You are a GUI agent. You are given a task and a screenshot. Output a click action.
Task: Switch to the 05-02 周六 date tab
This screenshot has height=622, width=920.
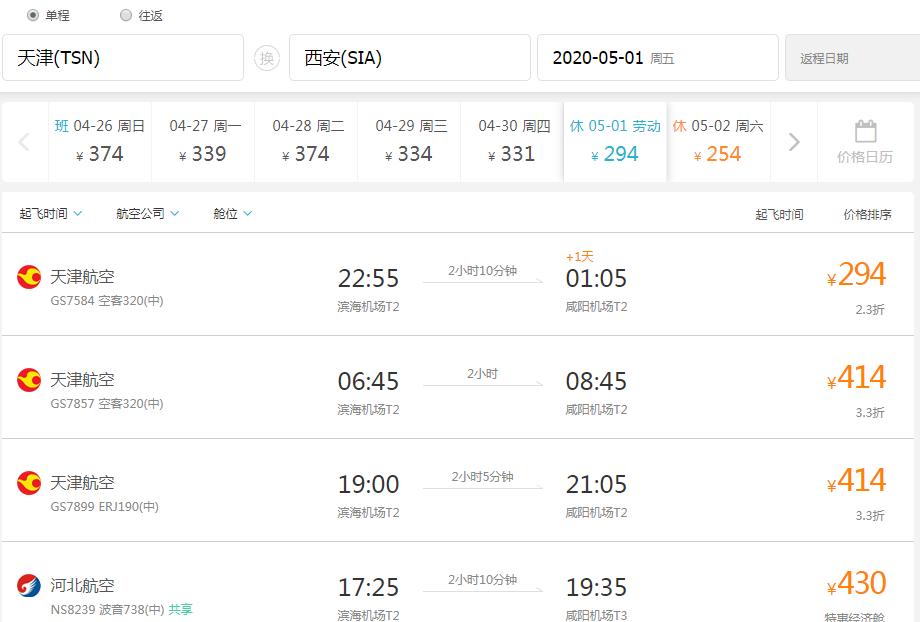coord(717,141)
